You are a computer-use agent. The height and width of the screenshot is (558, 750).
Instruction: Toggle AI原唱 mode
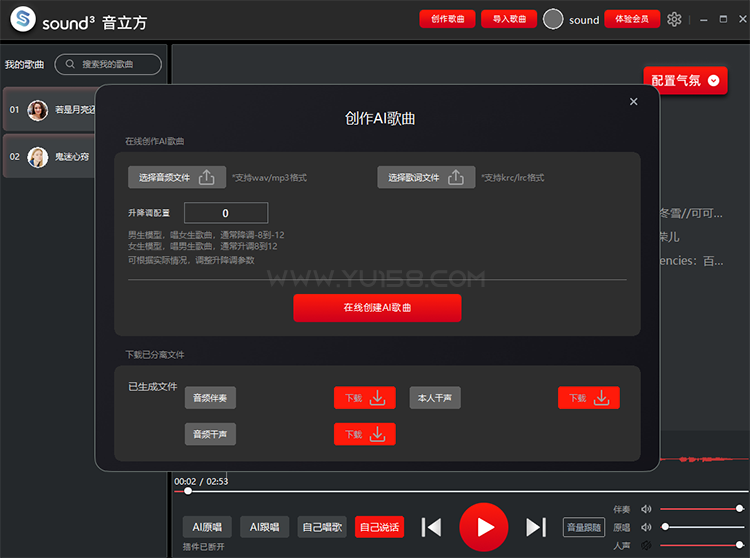point(207,526)
